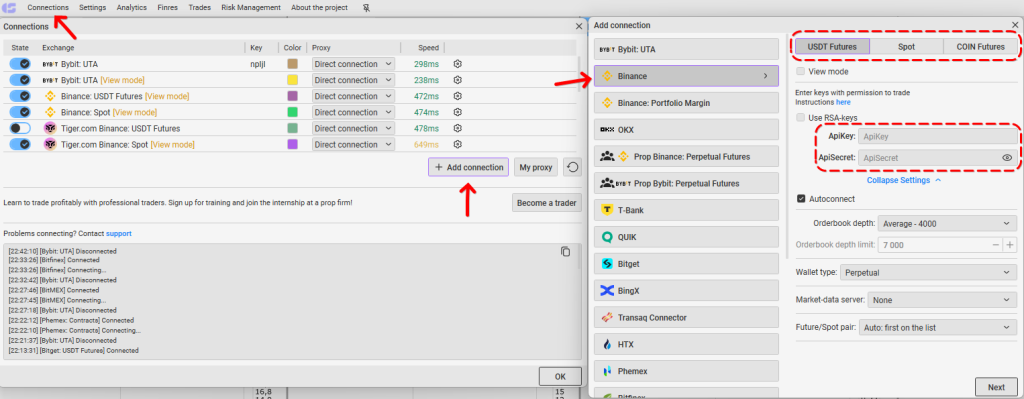Open settings gear for Tiger.com Binance: Spot

pos(458,144)
